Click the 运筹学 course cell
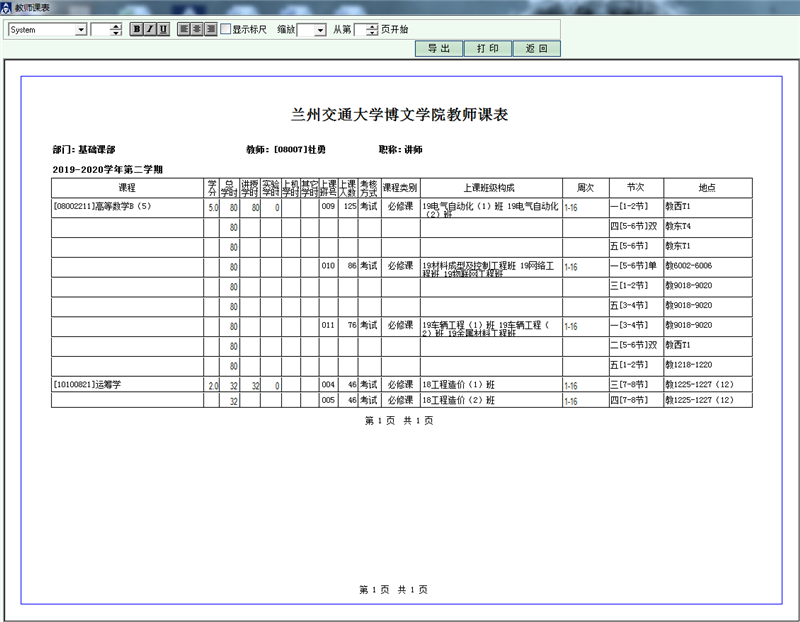This screenshot has width=800, height=622. click(x=127, y=384)
